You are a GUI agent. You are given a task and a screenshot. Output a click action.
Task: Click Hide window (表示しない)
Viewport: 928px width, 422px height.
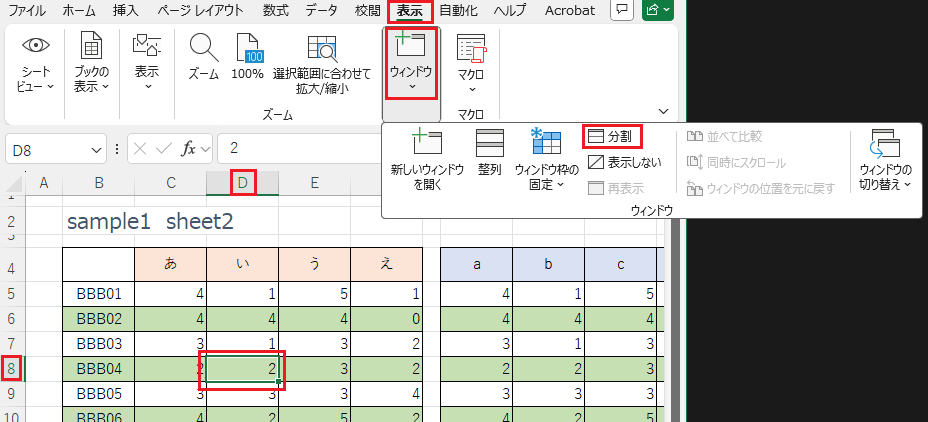pos(625,162)
